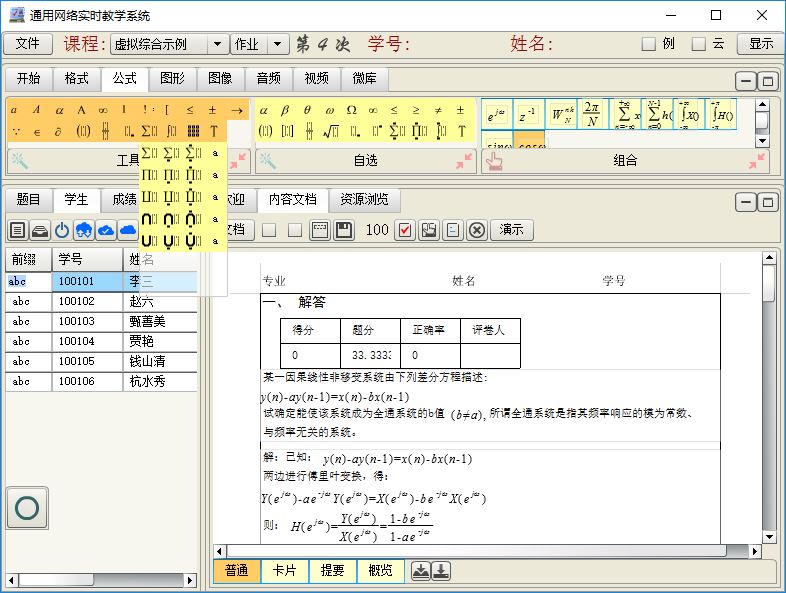Switch to the 题目 tab
Viewport: 786px width, 593px height.
click(x=28, y=200)
